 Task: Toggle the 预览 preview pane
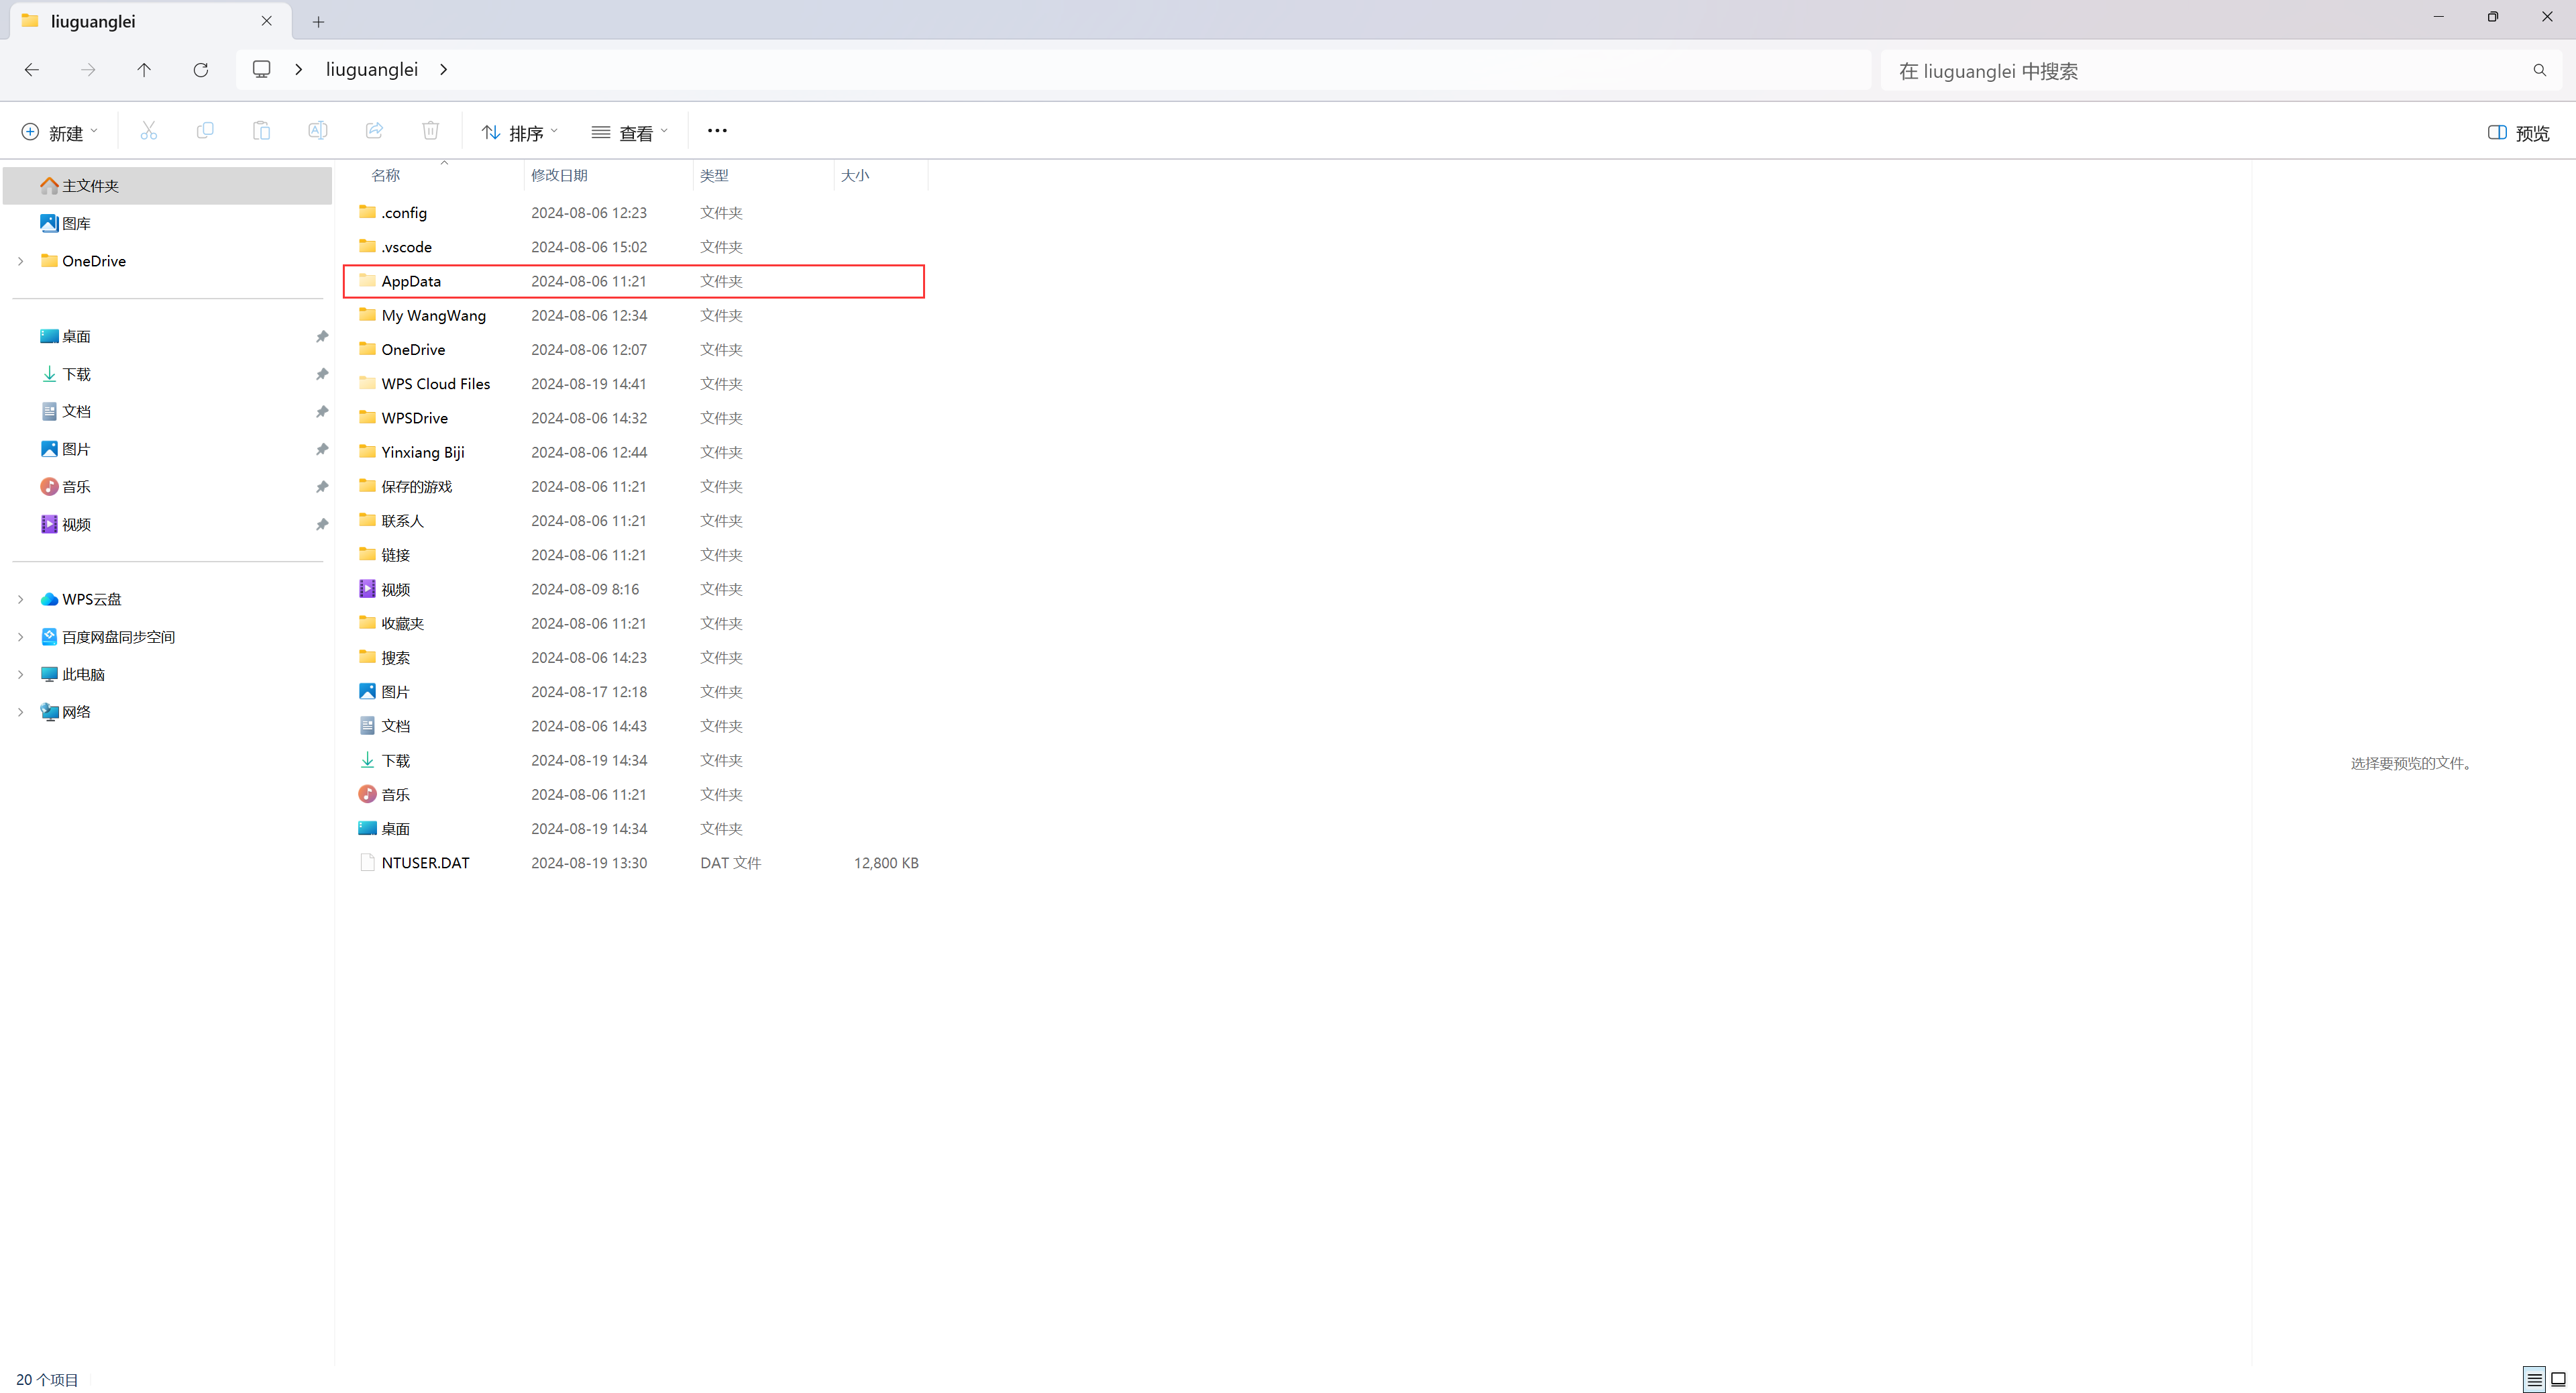pos(2518,133)
